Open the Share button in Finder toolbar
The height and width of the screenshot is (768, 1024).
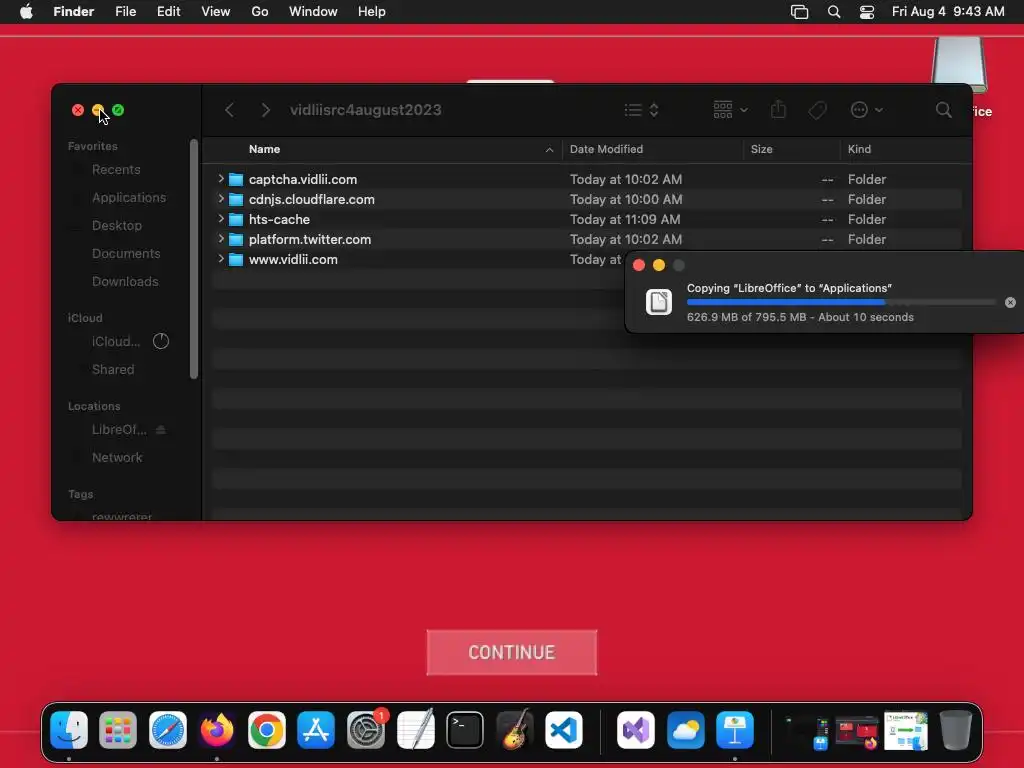pyautogui.click(x=778, y=109)
